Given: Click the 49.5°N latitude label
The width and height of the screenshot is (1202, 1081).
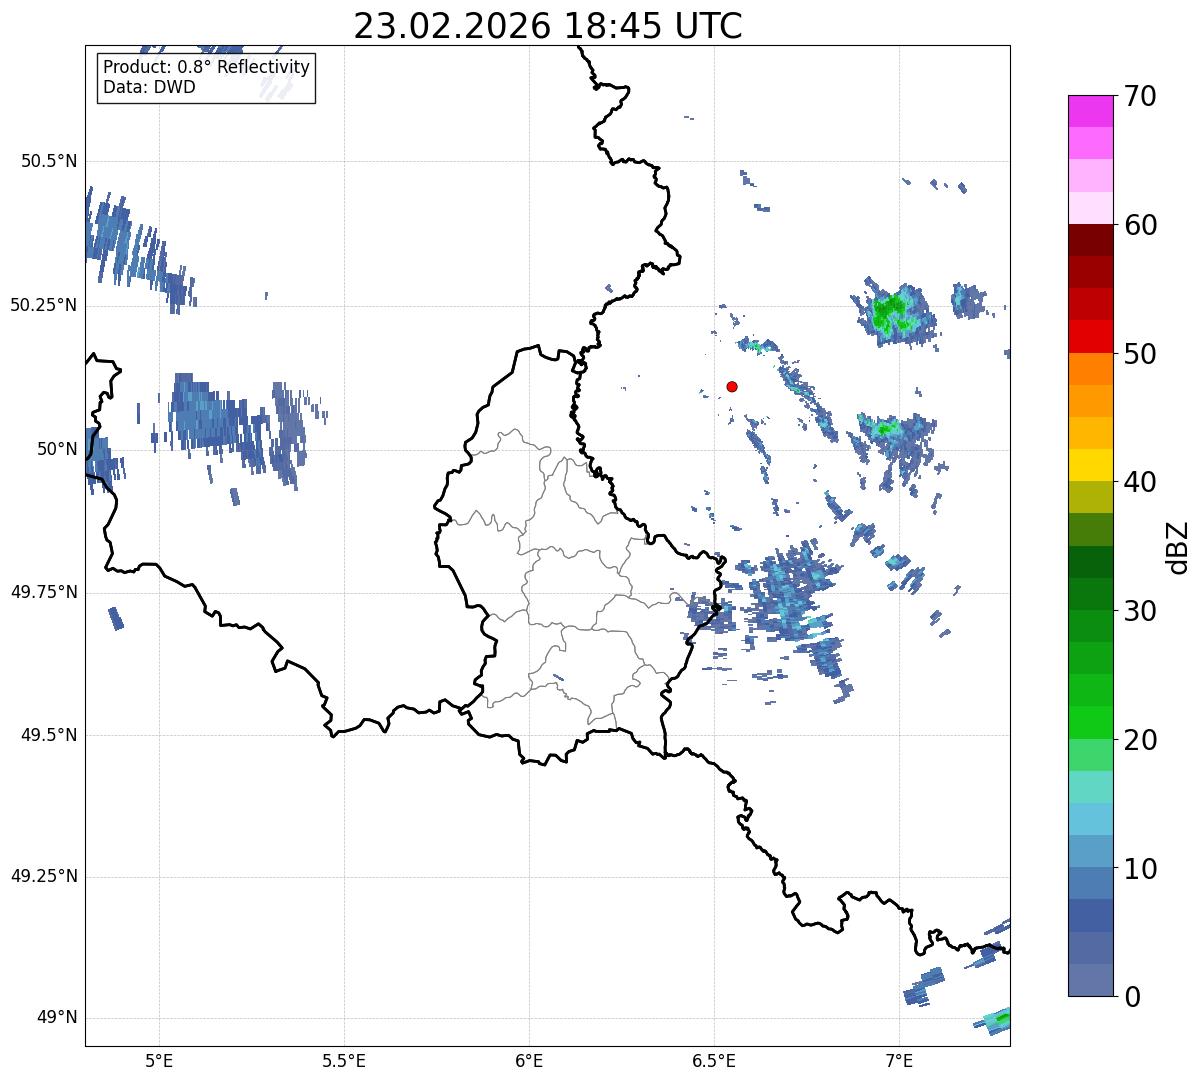Looking at the screenshot, I should [x=49, y=735].
